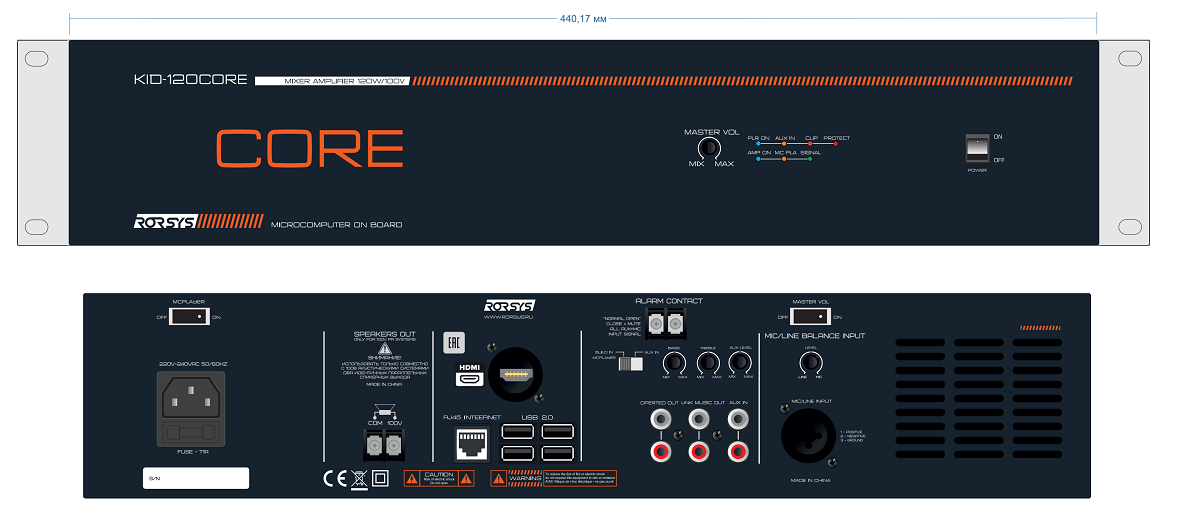Click the HDMI logo icon
The height and width of the screenshot is (526, 1200).
click(470, 375)
